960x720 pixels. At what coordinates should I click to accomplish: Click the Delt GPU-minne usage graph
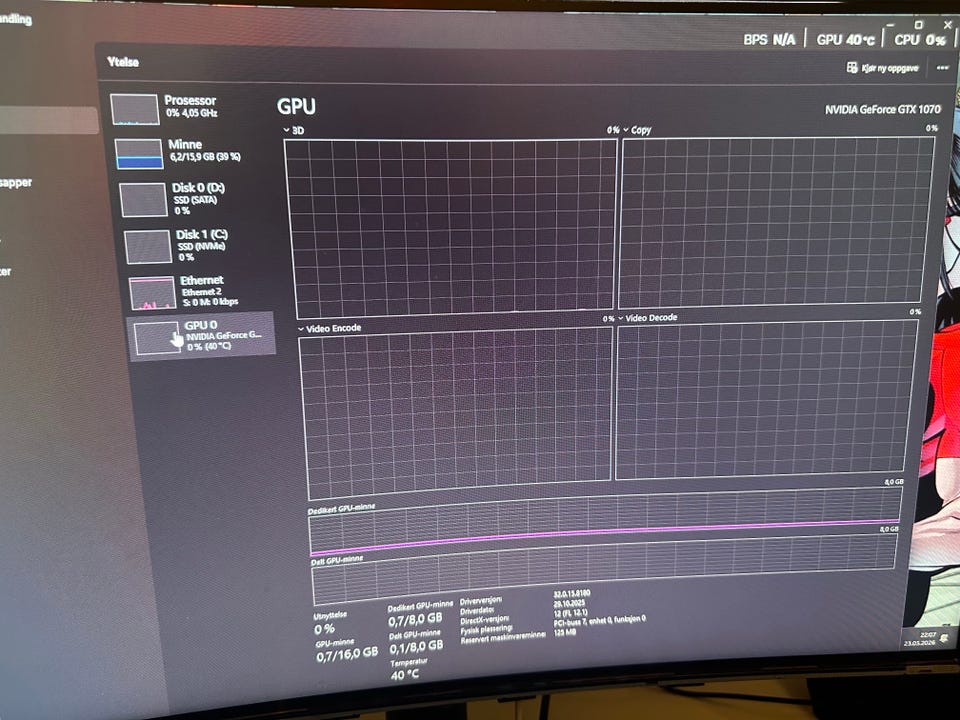(604, 569)
